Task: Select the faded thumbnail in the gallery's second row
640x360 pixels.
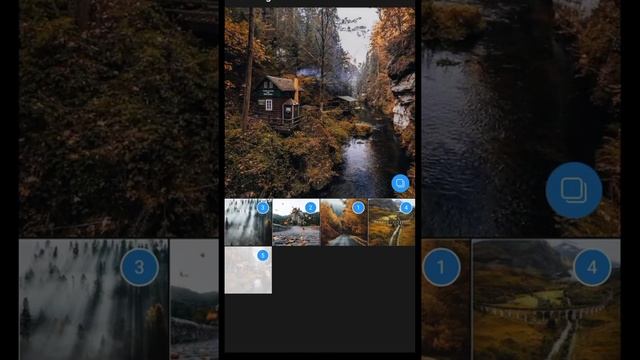Action: point(248,270)
